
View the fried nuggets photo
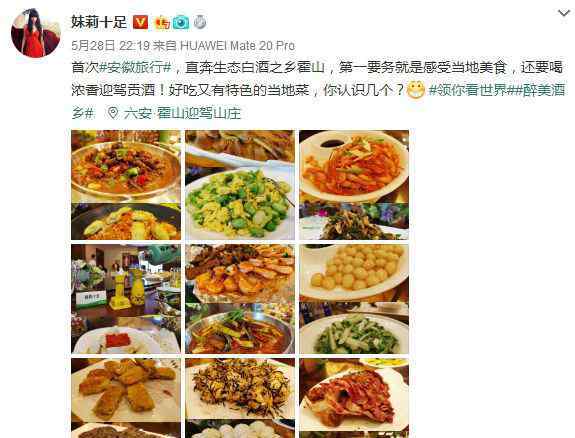pyautogui.click(x=126, y=398)
